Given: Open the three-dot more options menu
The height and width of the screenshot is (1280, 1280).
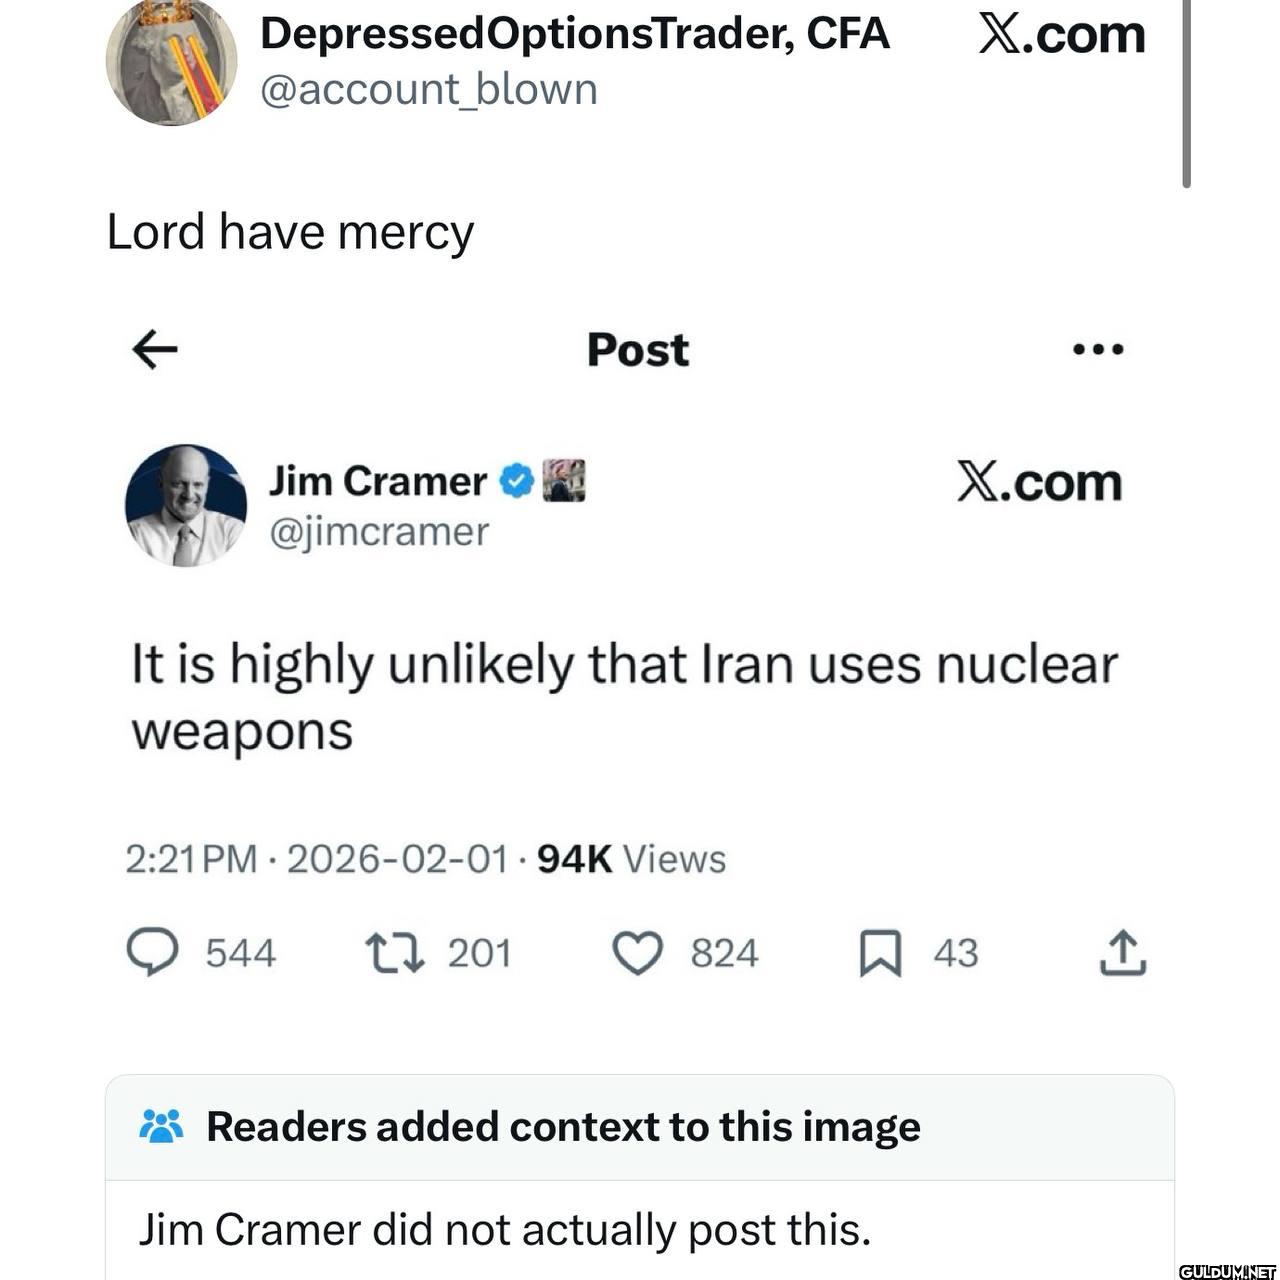Looking at the screenshot, I should pyautogui.click(x=1098, y=350).
